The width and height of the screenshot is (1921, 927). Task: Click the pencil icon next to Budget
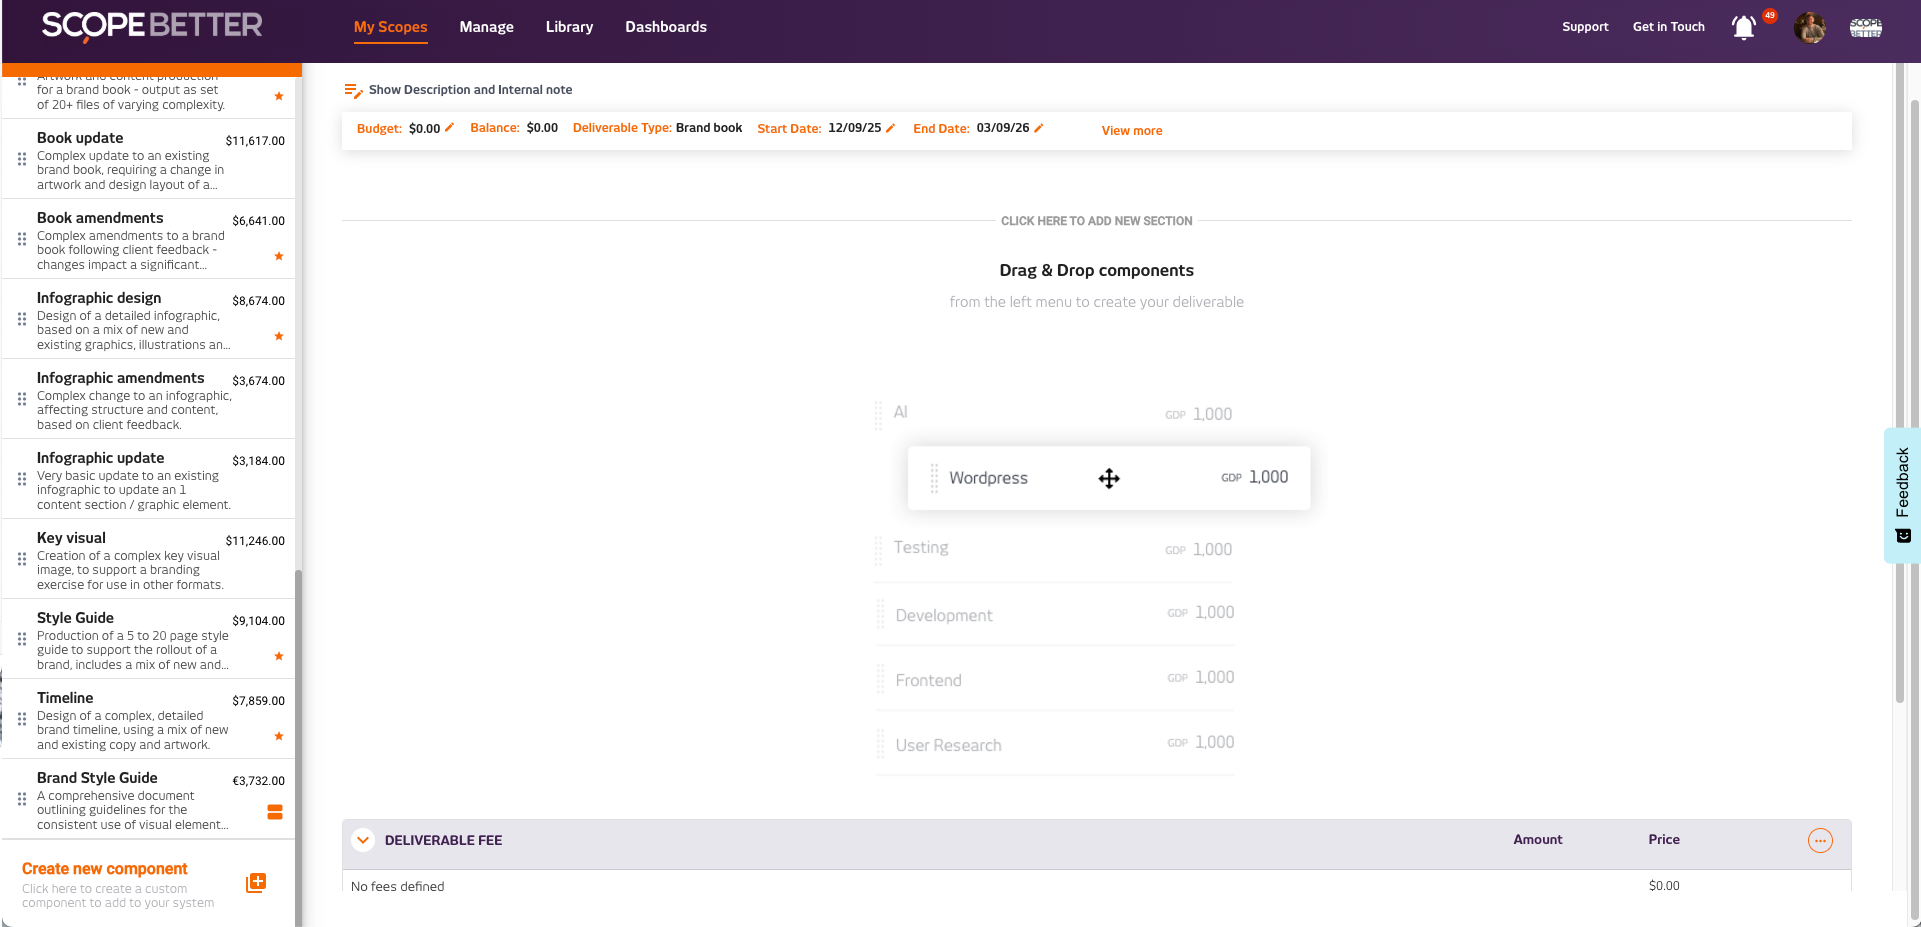tap(450, 128)
